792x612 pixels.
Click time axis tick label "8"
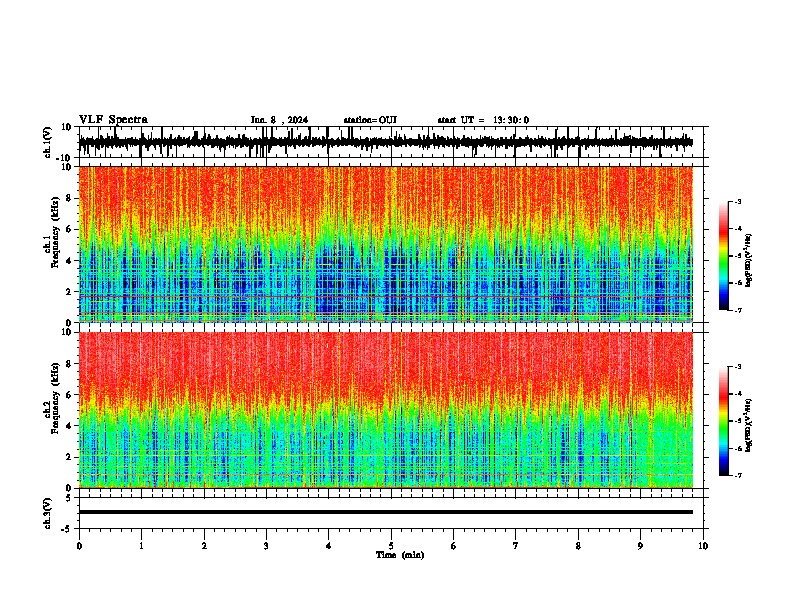[x=578, y=546]
